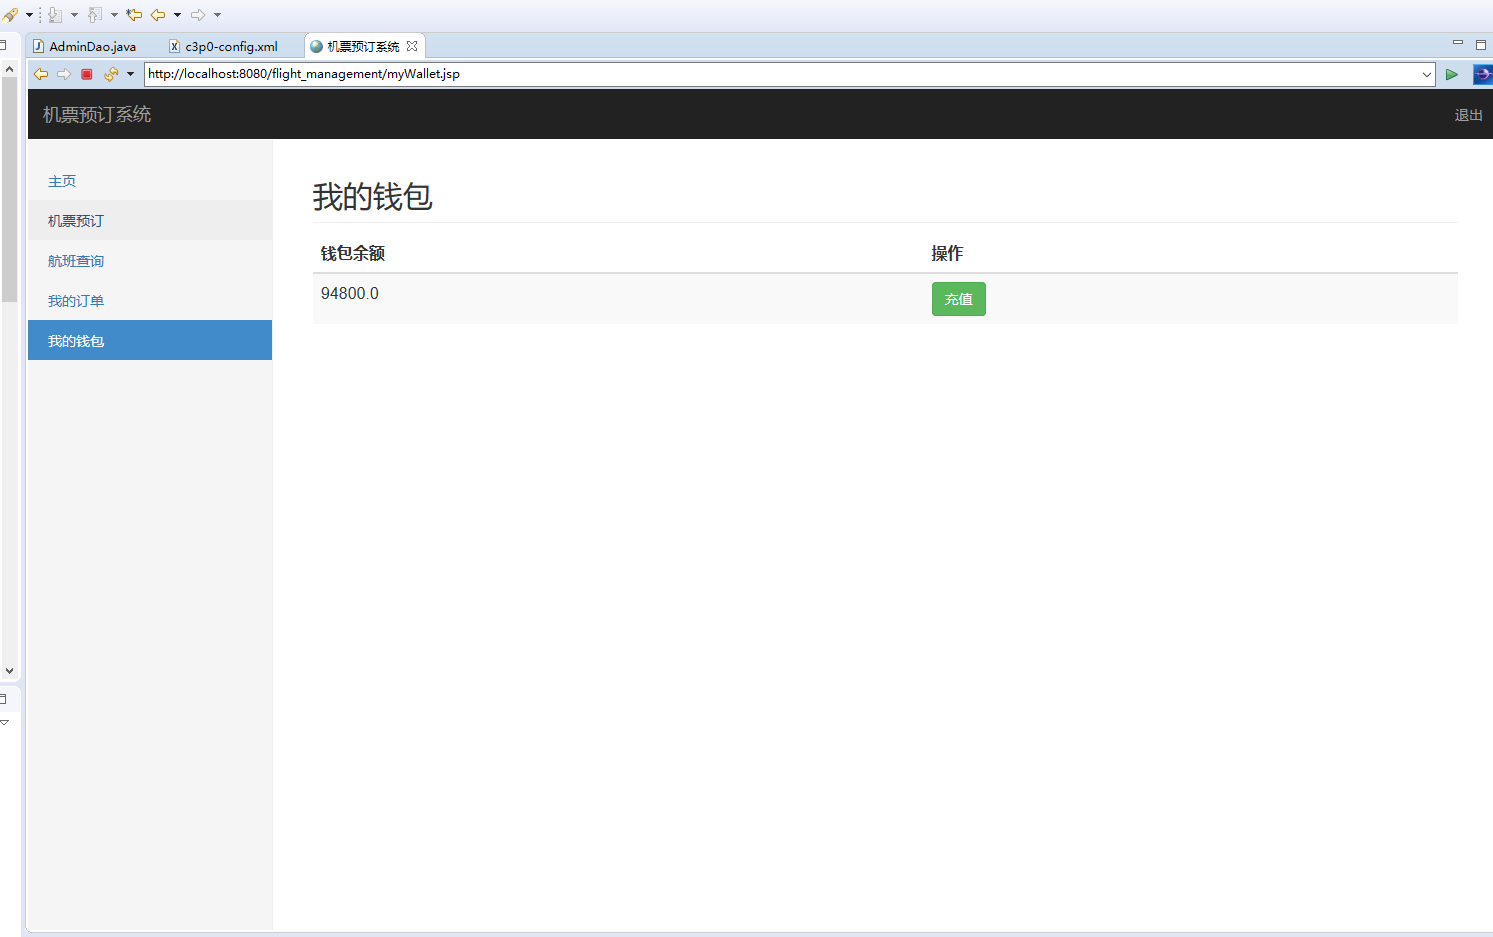The height and width of the screenshot is (937, 1493).
Task: Click the left panel scrollbar down arrow
Action: click(x=9, y=671)
